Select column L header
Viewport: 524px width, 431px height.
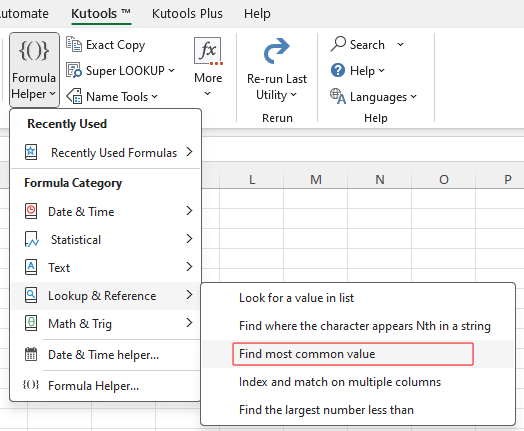252,179
